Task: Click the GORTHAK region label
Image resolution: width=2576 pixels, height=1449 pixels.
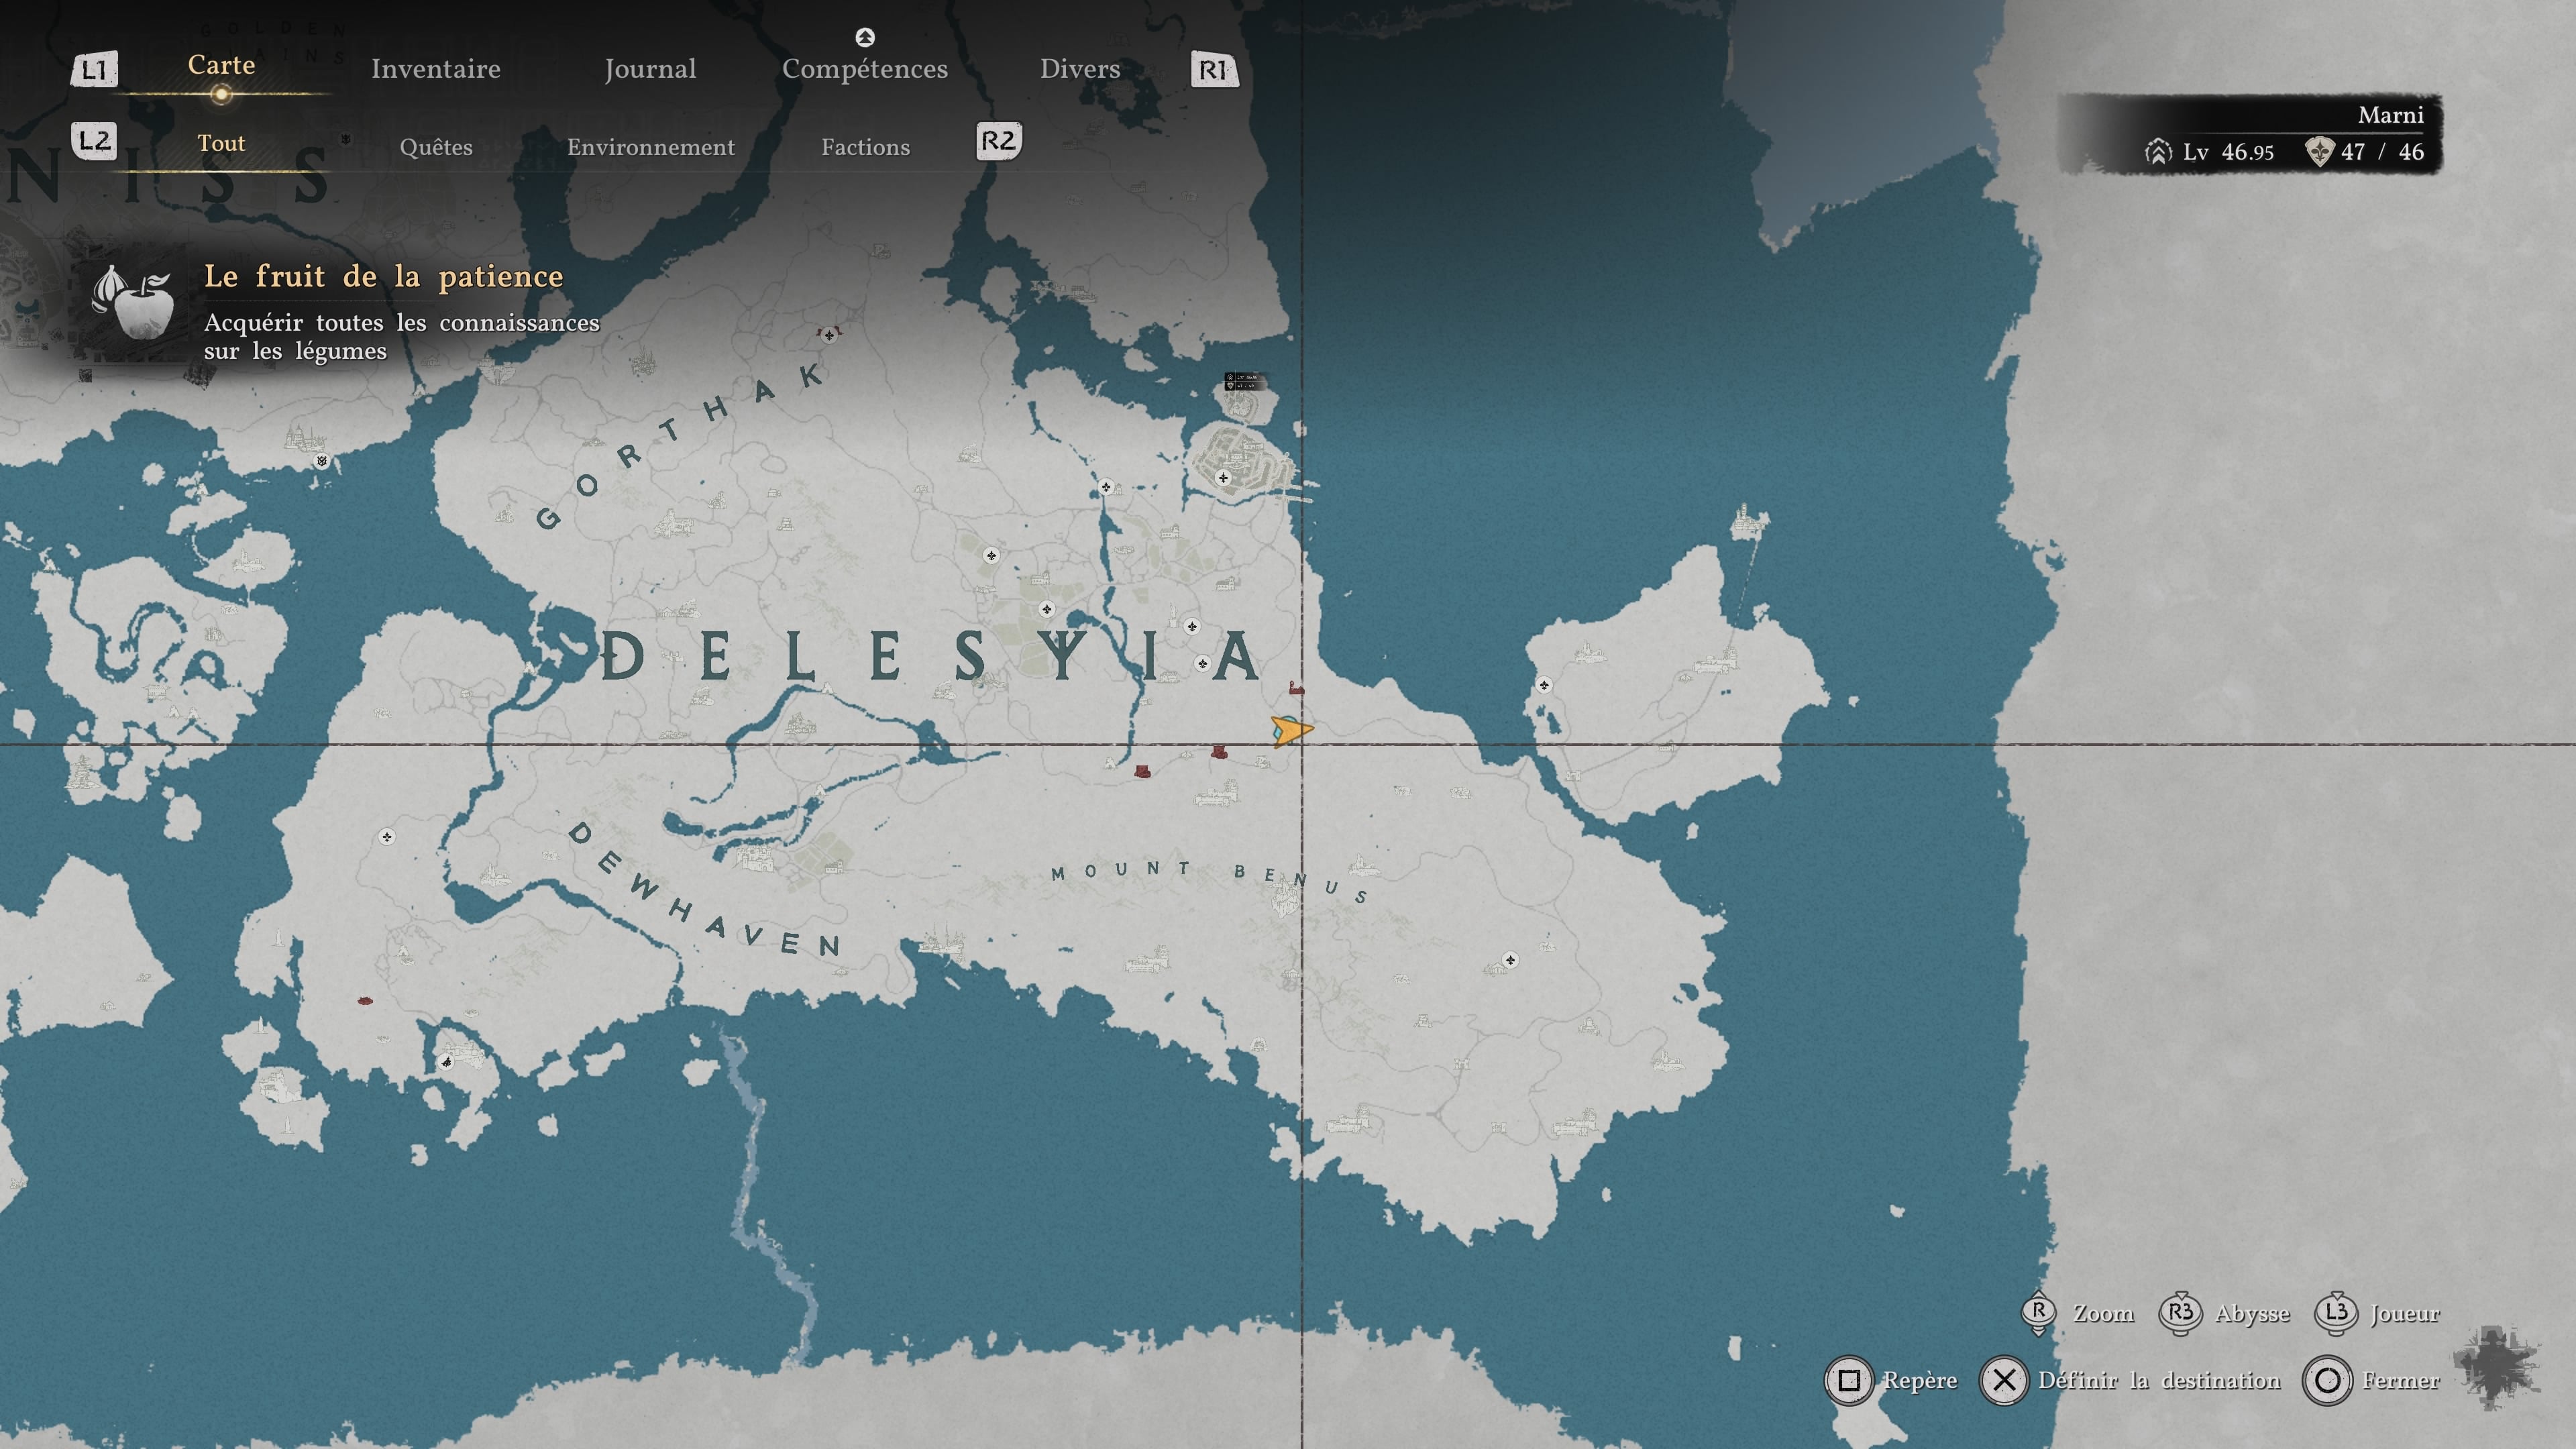Action: [680, 446]
